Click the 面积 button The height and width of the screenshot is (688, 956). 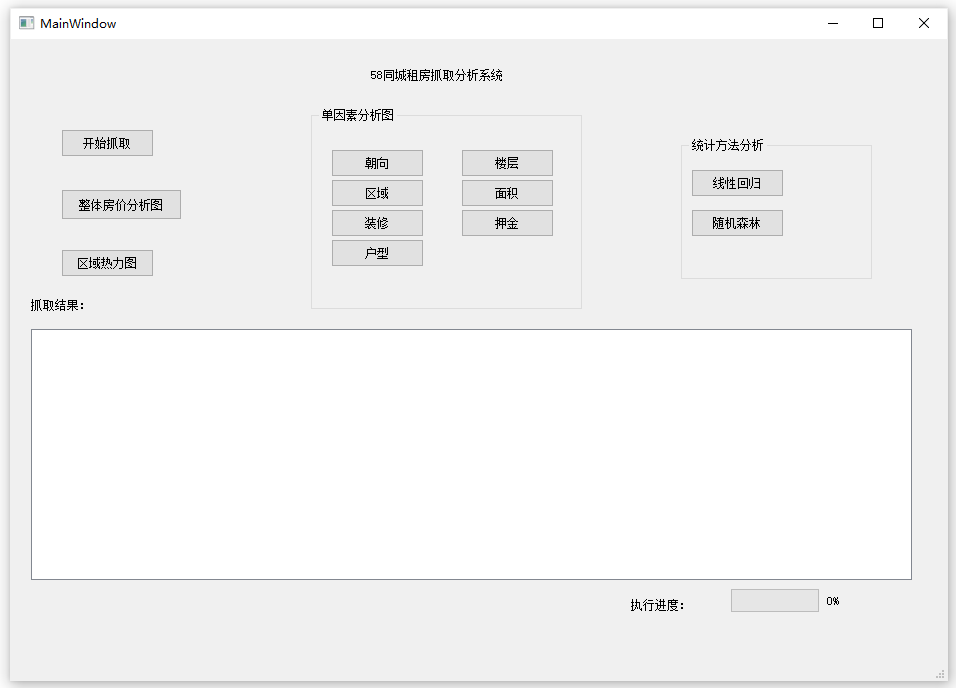pos(507,193)
